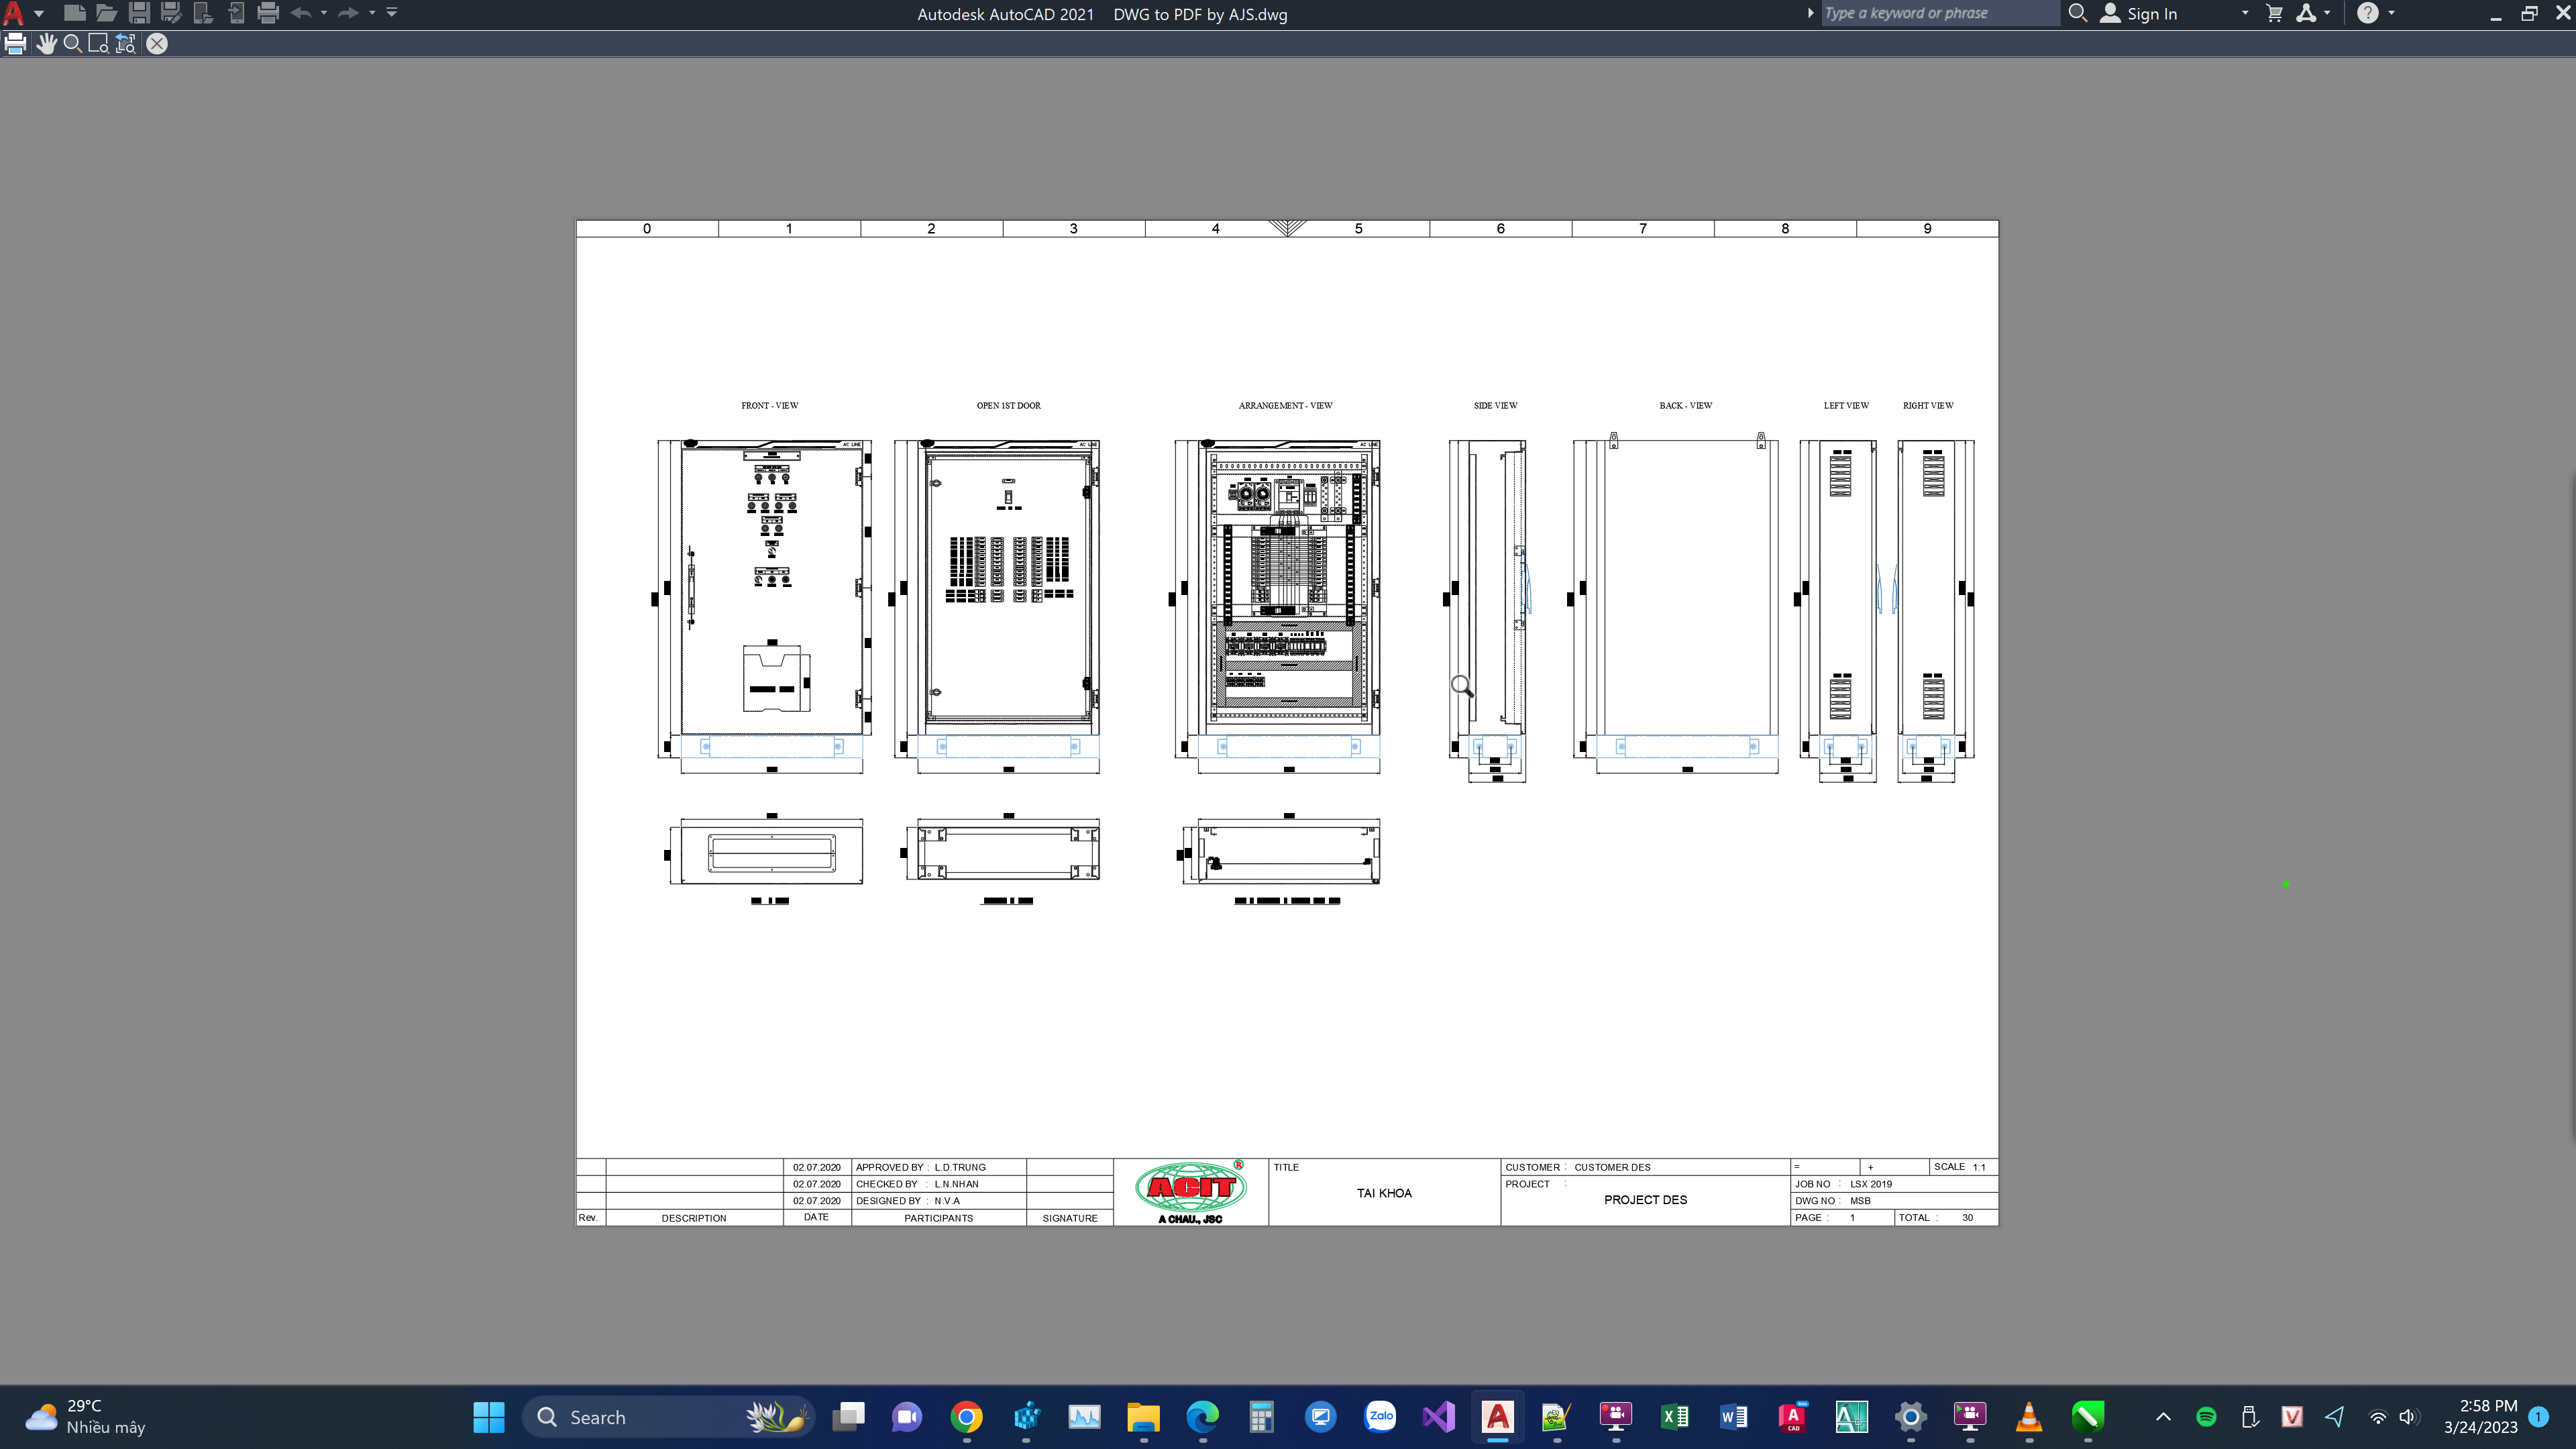Click the Save to Web & Mobile icon
The image size is (2576, 1449).
tap(236, 13)
